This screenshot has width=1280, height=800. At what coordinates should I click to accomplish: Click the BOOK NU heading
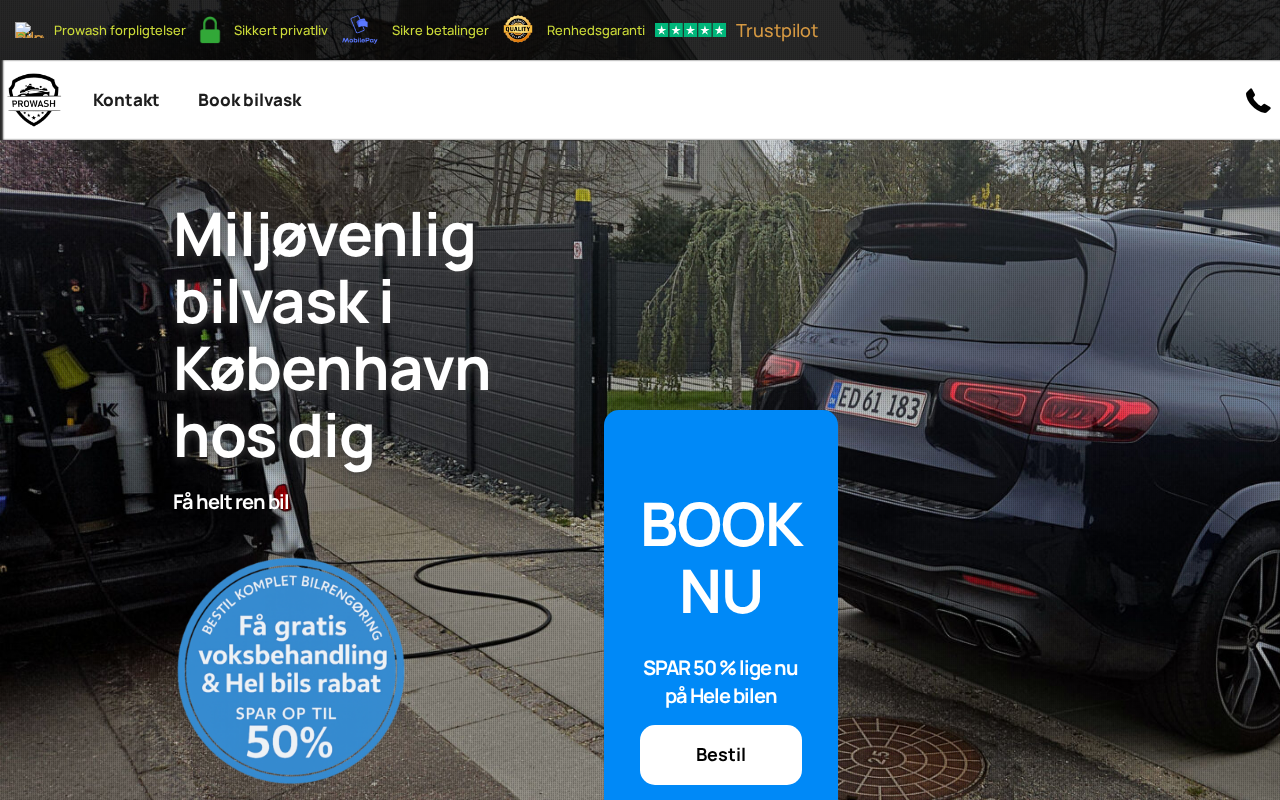click(x=721, y=557)
